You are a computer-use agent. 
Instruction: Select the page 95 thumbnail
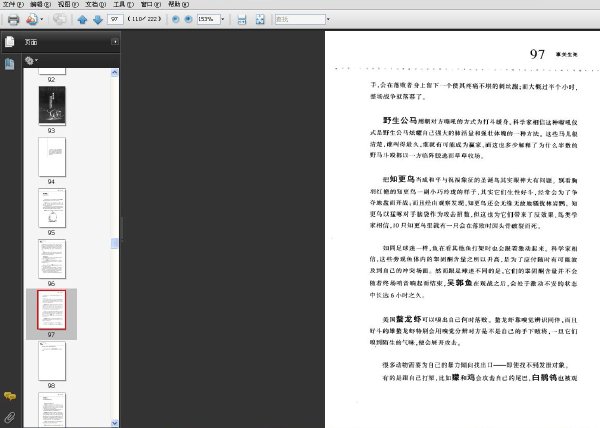(52, 208)
